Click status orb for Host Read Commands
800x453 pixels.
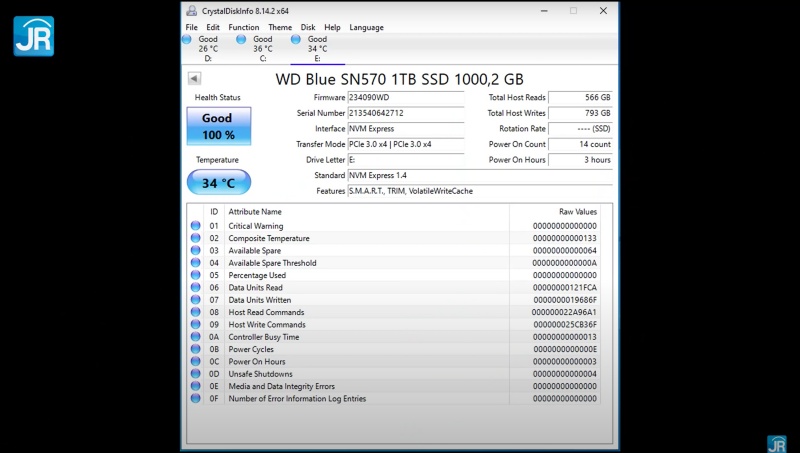coord(195,312)
